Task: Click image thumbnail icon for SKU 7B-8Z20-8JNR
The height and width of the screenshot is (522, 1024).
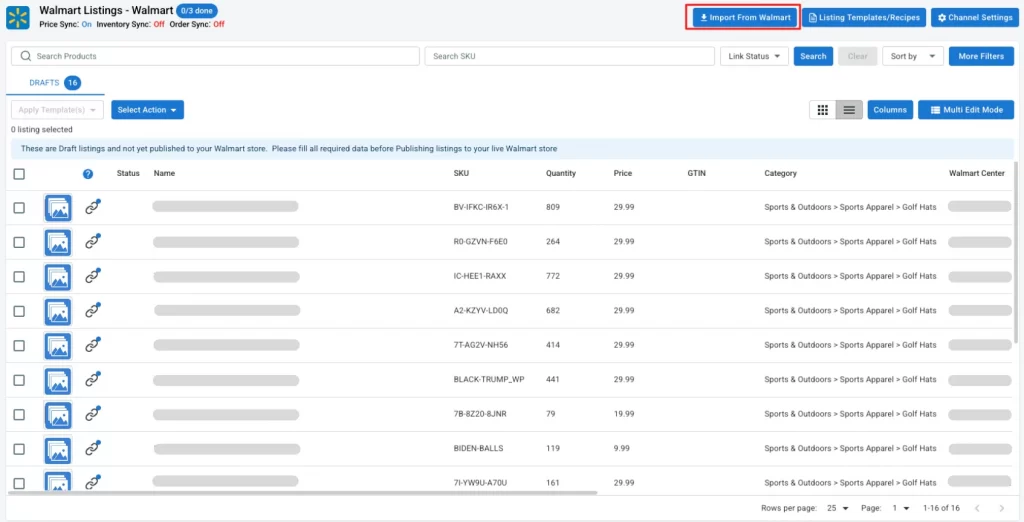Action: tap(58, 415)
